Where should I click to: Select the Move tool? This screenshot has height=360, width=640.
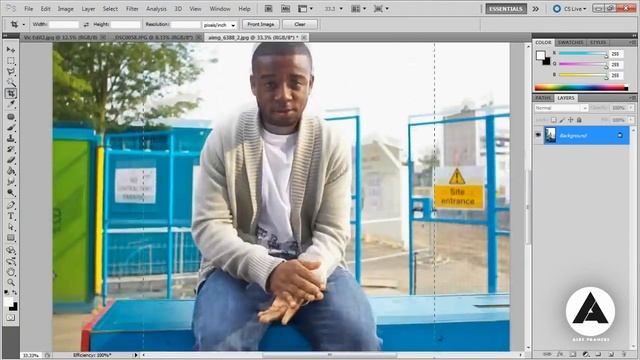11,50
